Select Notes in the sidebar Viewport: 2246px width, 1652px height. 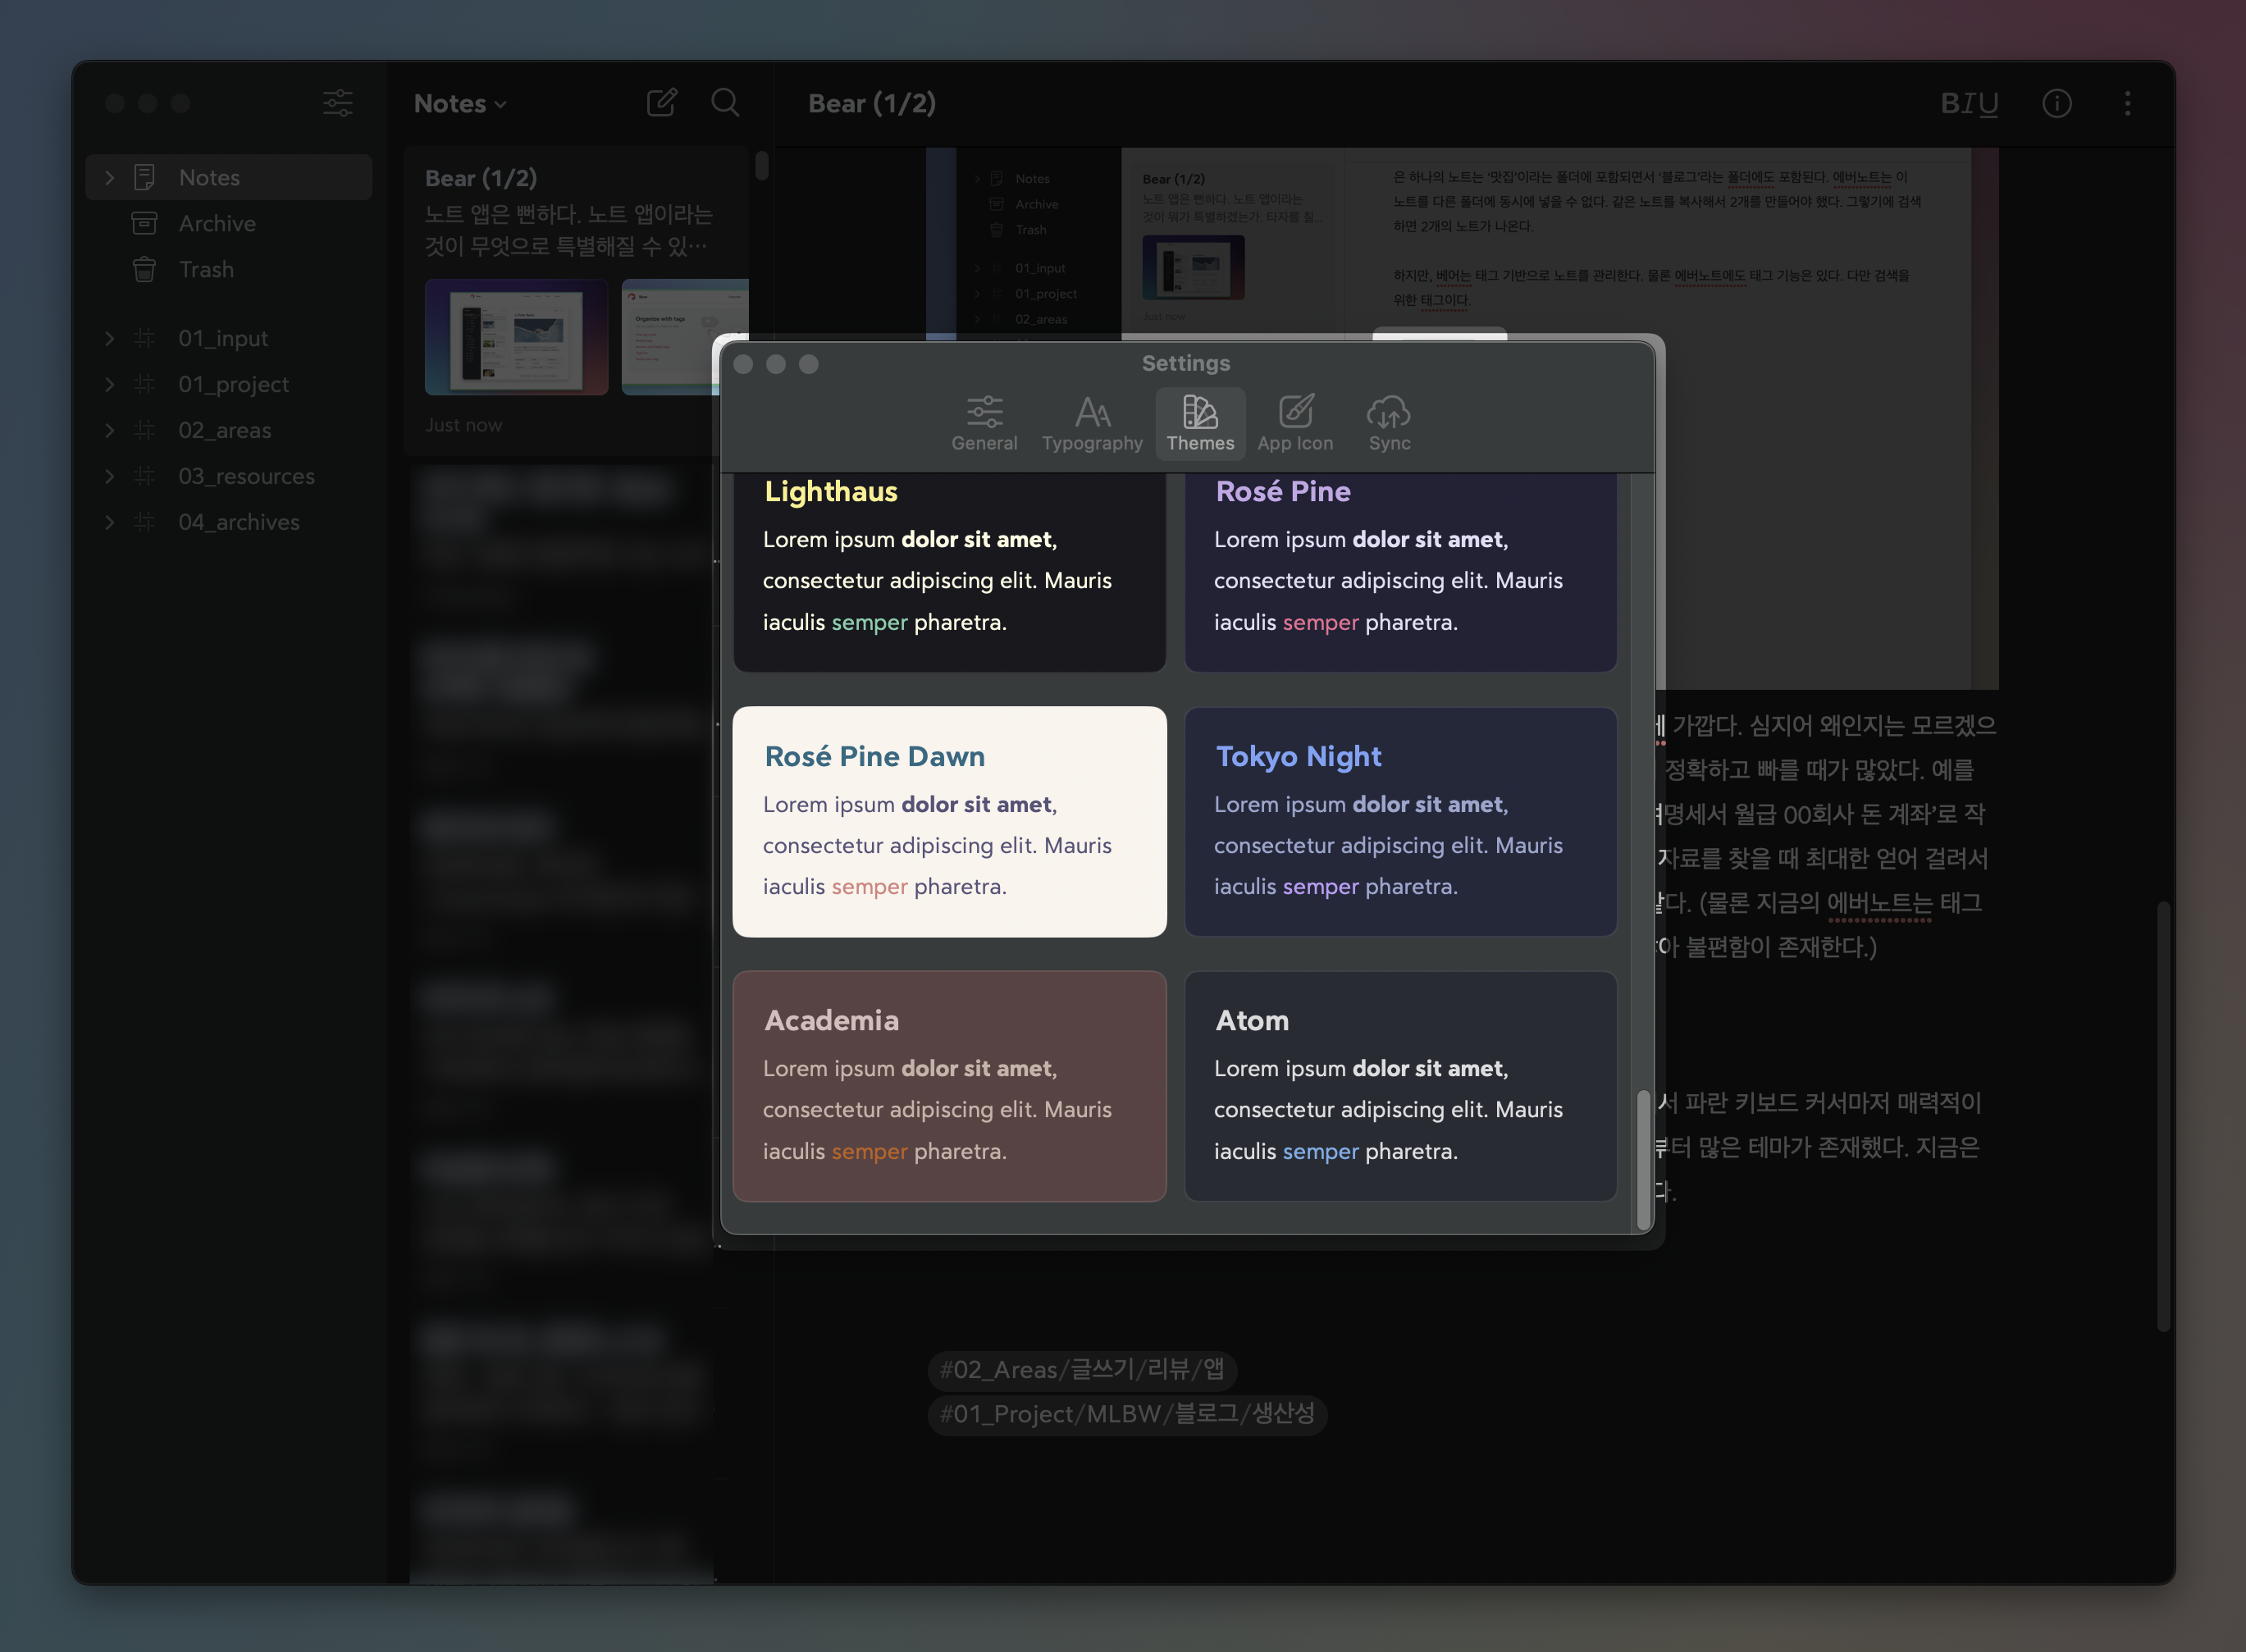(x=229, y=178)
